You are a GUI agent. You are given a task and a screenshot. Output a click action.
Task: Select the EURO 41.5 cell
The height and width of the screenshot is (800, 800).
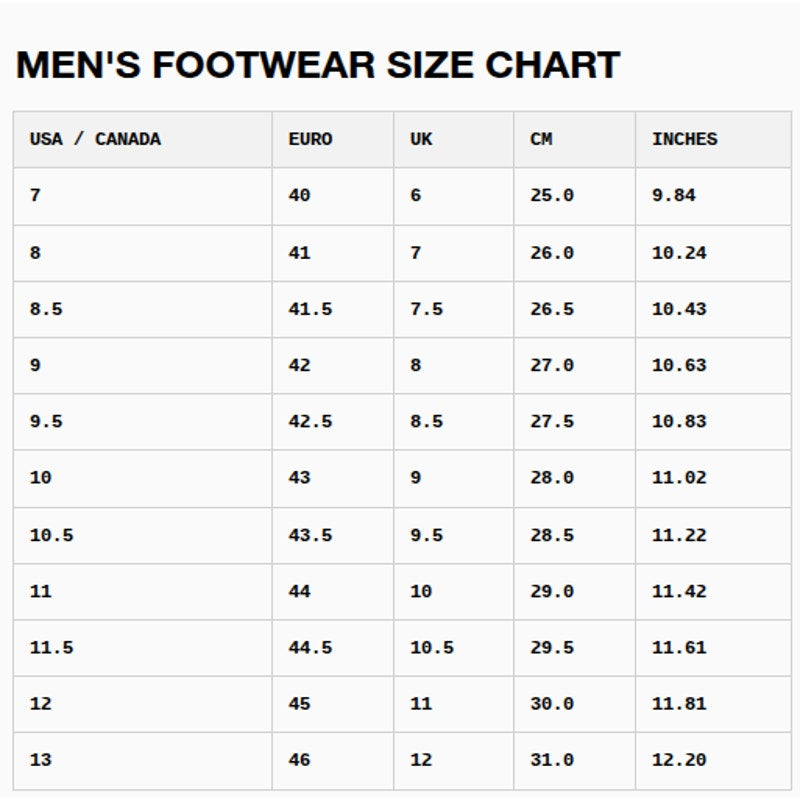tap(333, 310)
